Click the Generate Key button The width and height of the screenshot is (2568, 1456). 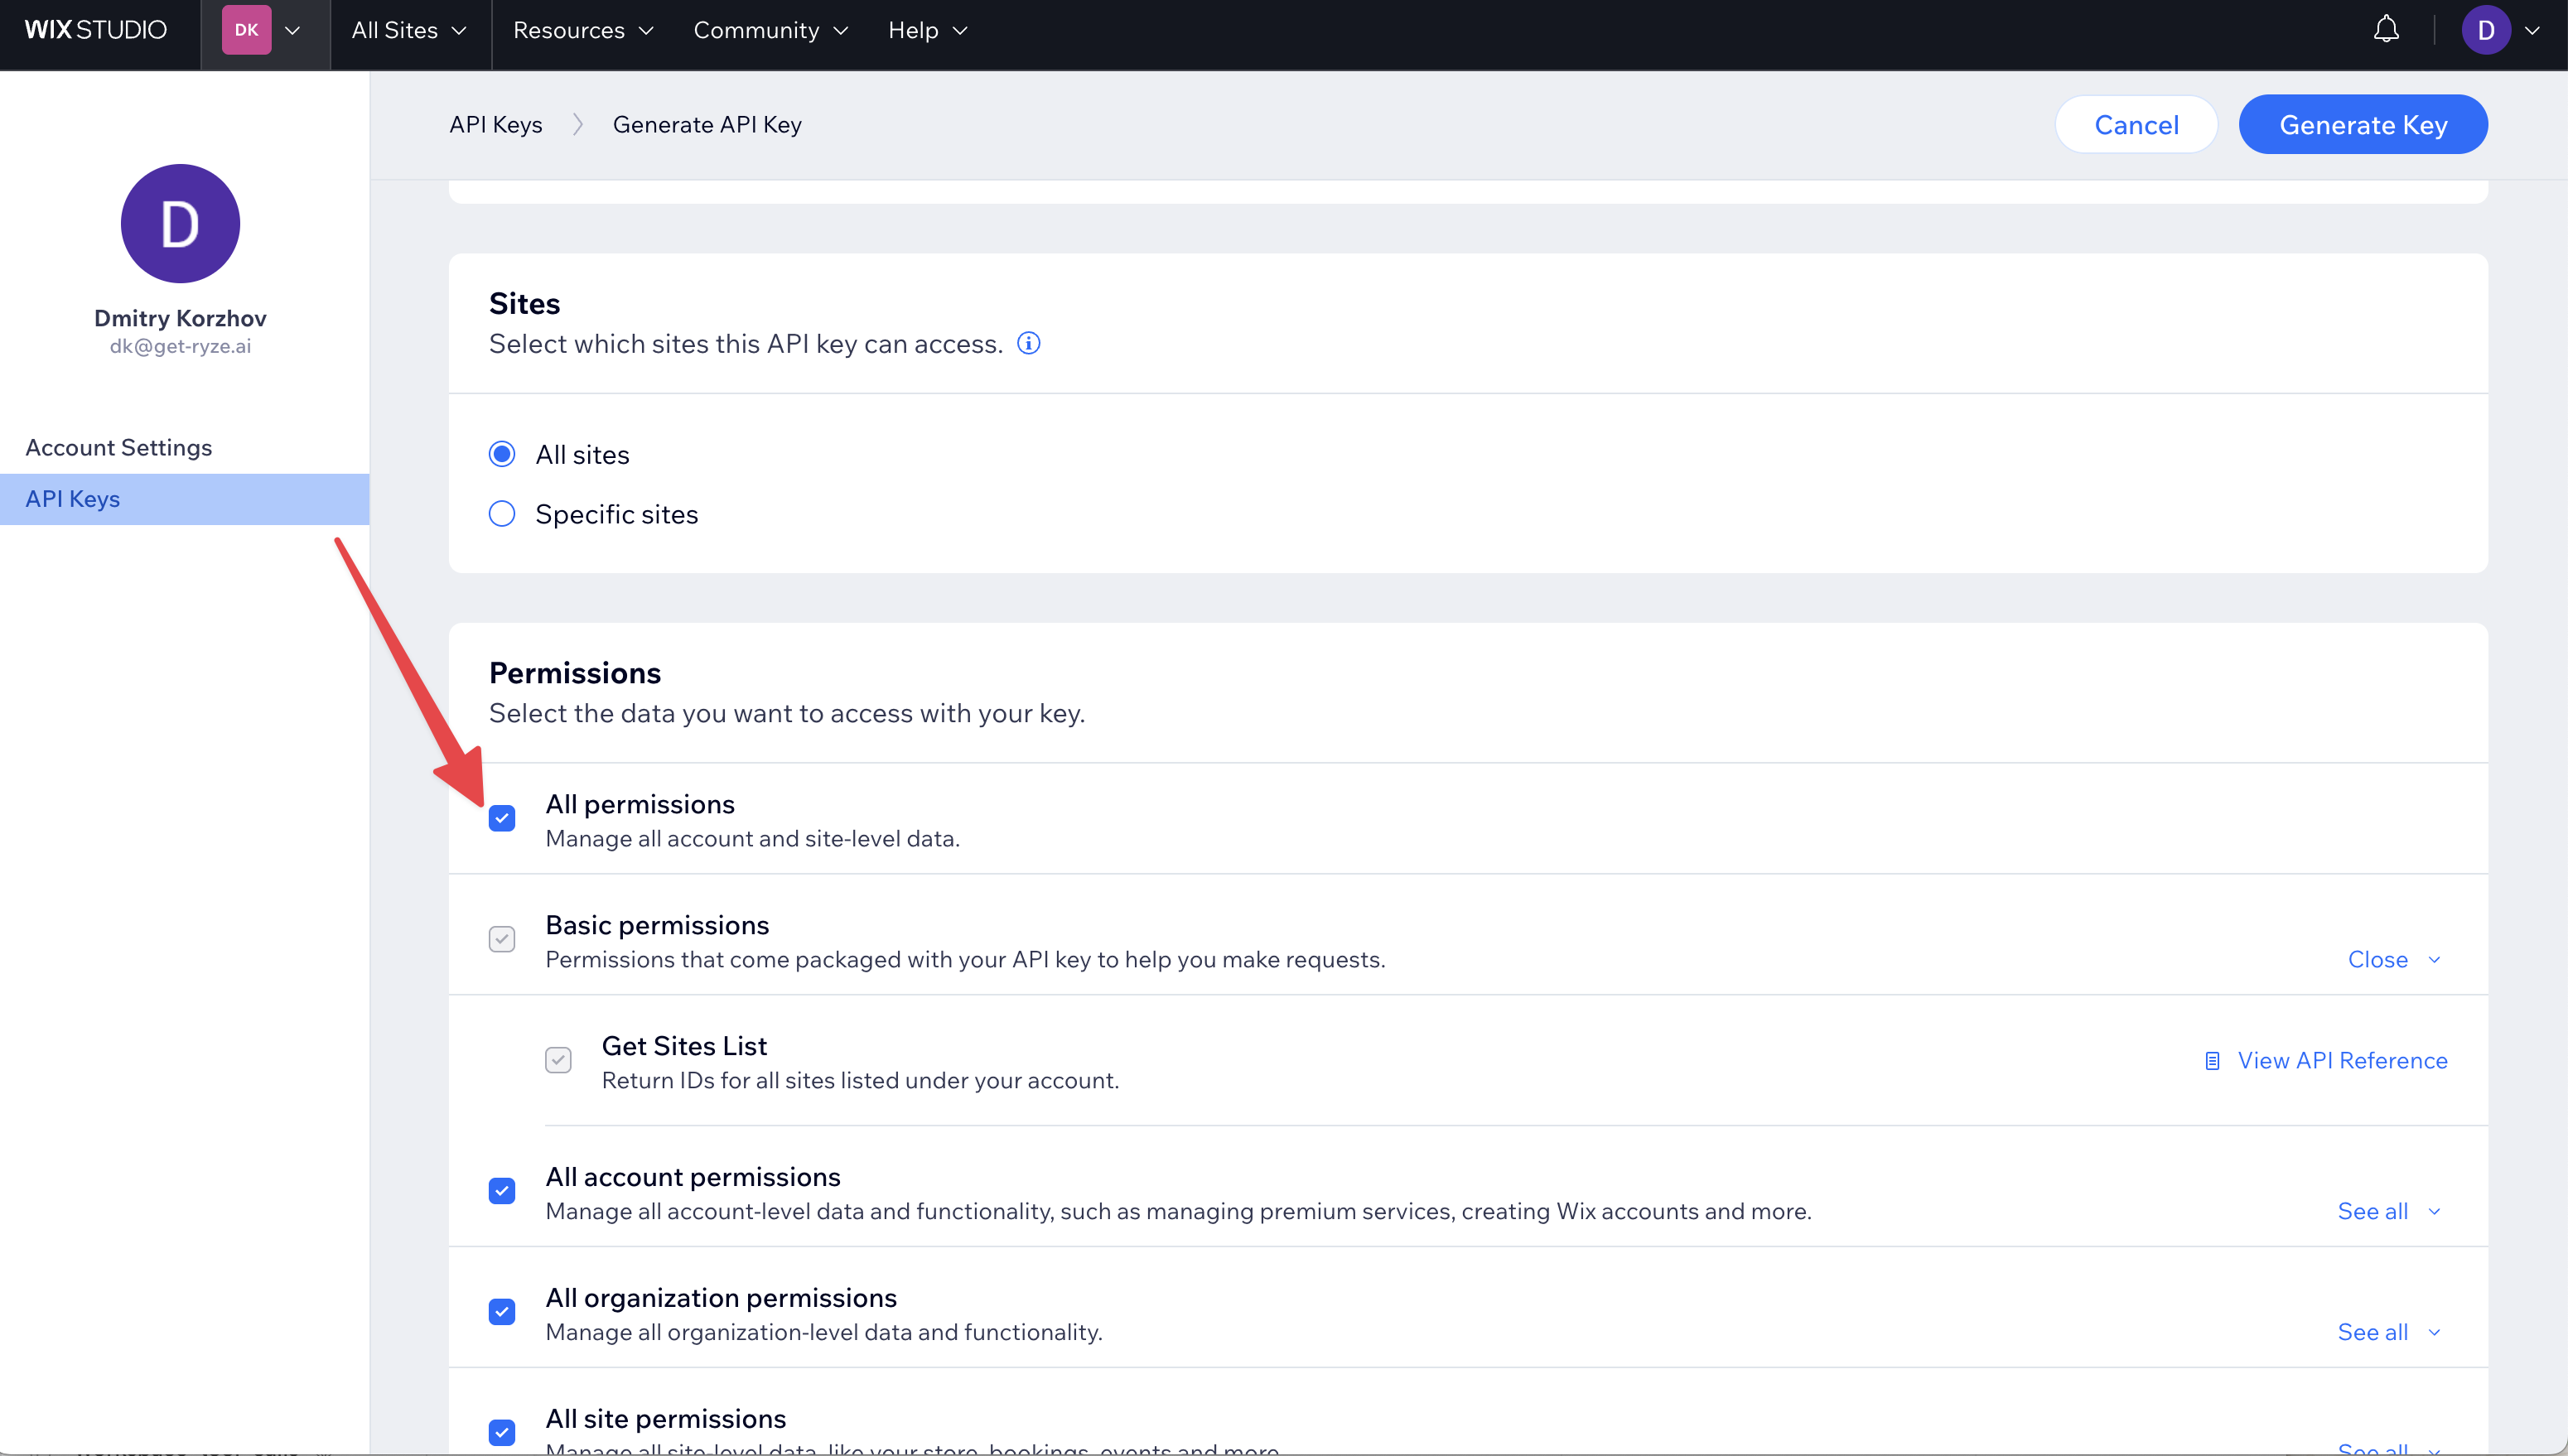click(x=2363, y=124)
